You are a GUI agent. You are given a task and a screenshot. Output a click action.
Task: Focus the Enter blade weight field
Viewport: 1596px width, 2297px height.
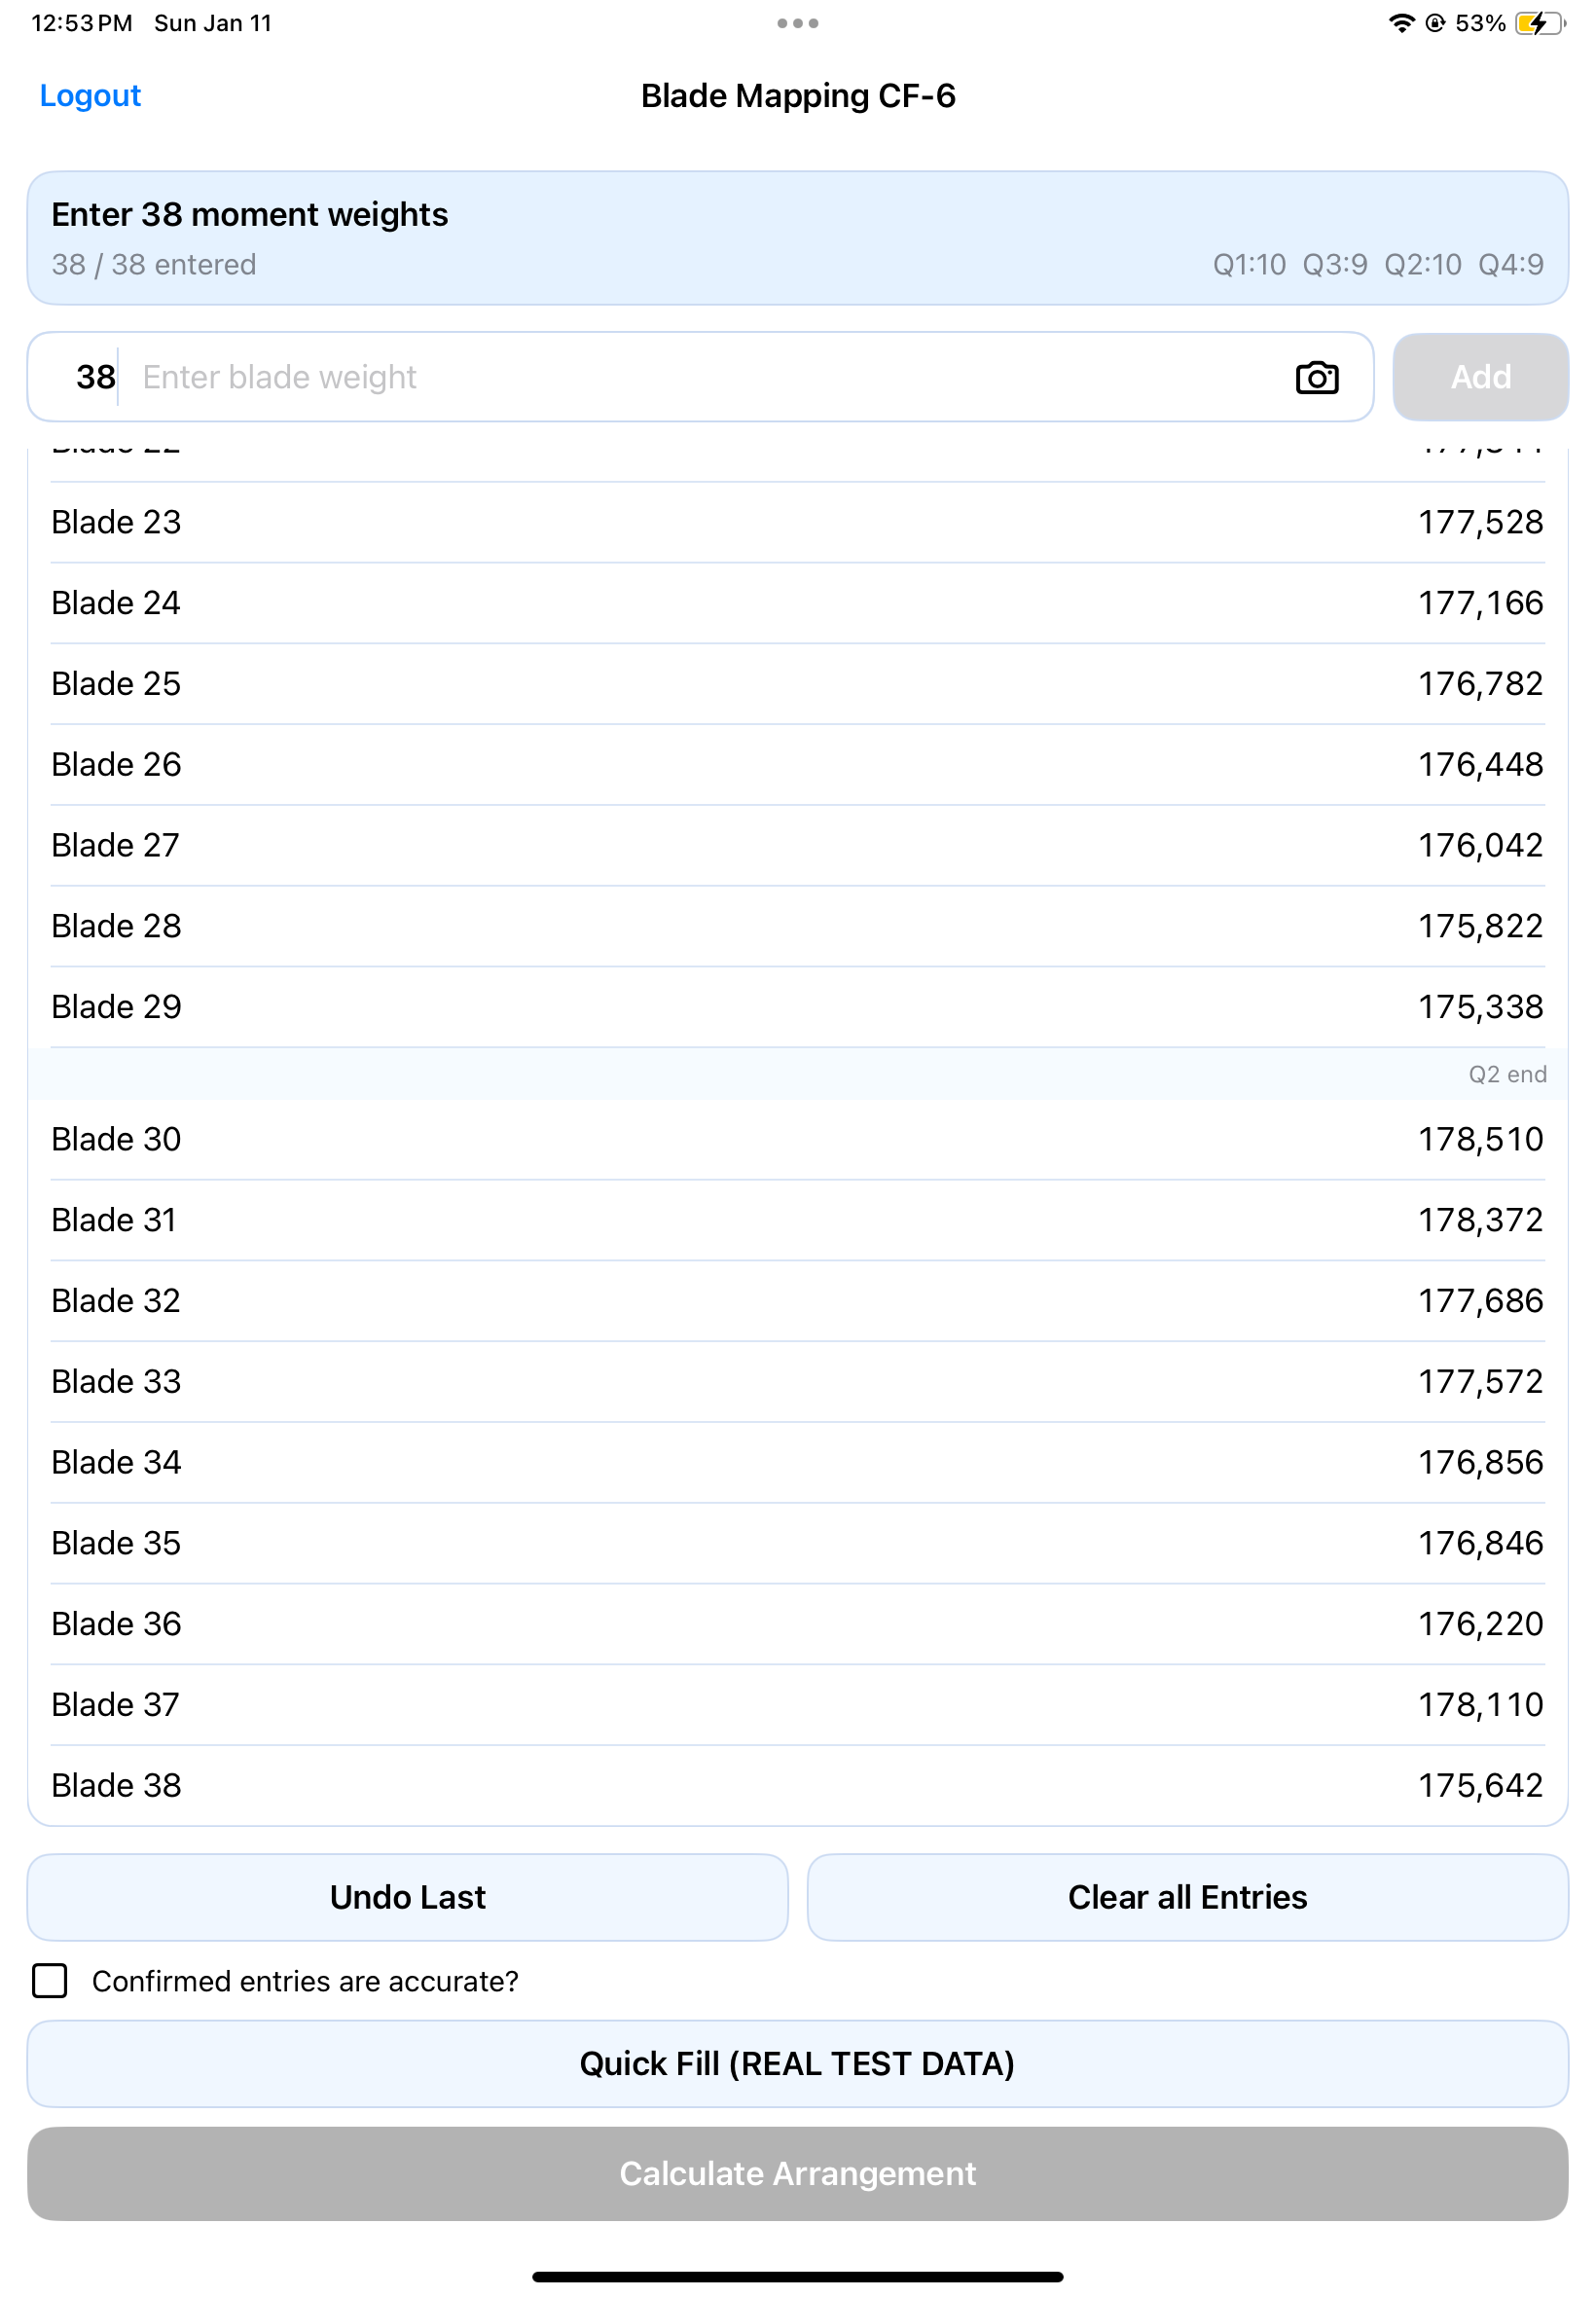click(700, 377)
